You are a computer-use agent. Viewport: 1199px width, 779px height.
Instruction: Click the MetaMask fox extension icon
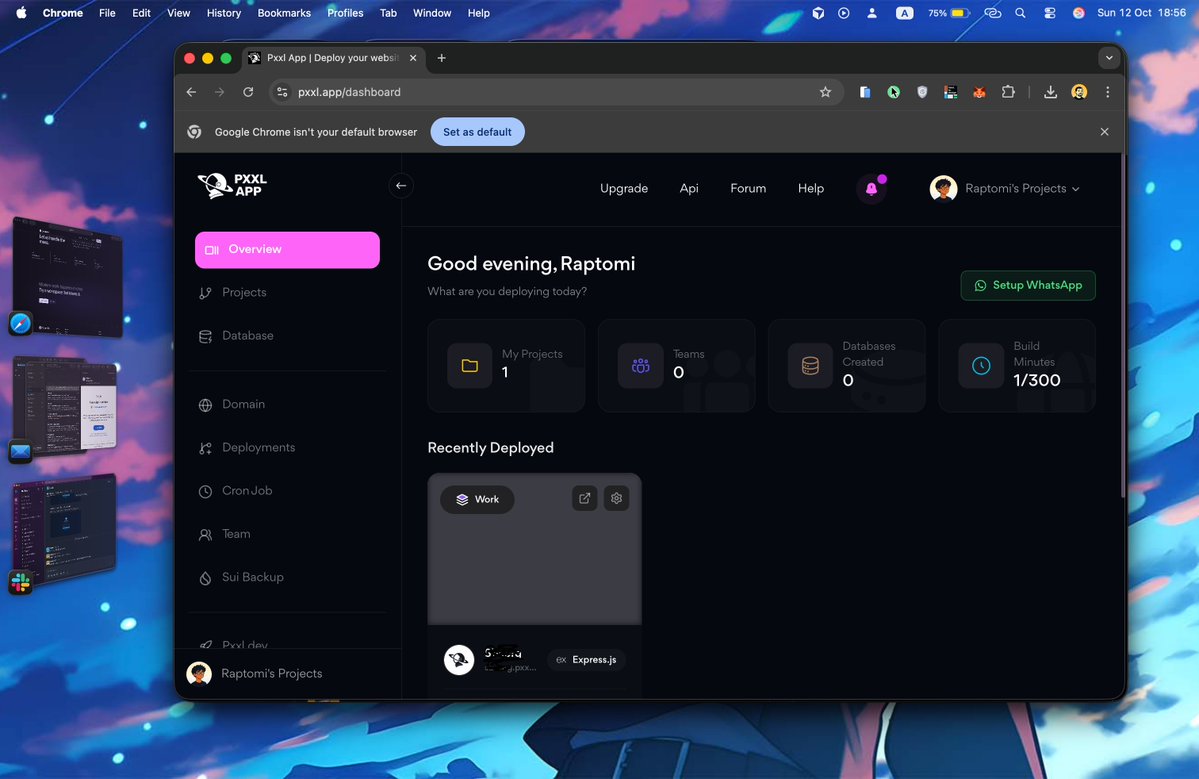979,93
